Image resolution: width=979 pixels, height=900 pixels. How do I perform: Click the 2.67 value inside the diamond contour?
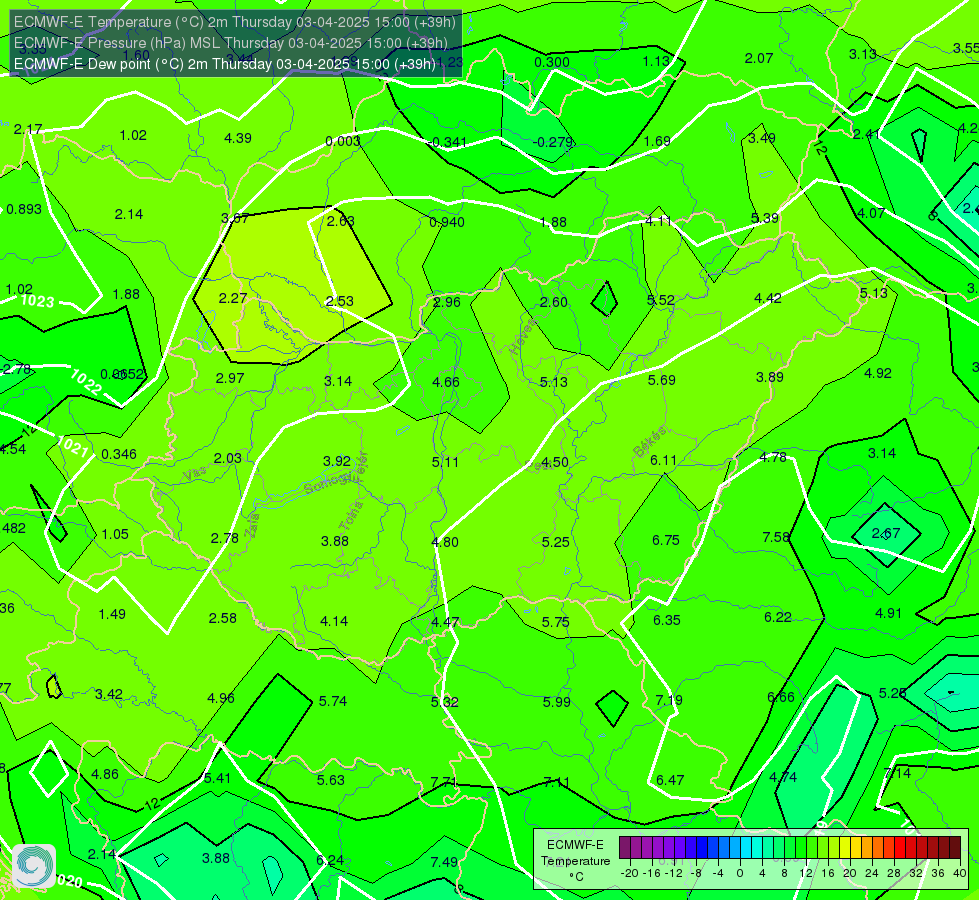pos(886,533)
